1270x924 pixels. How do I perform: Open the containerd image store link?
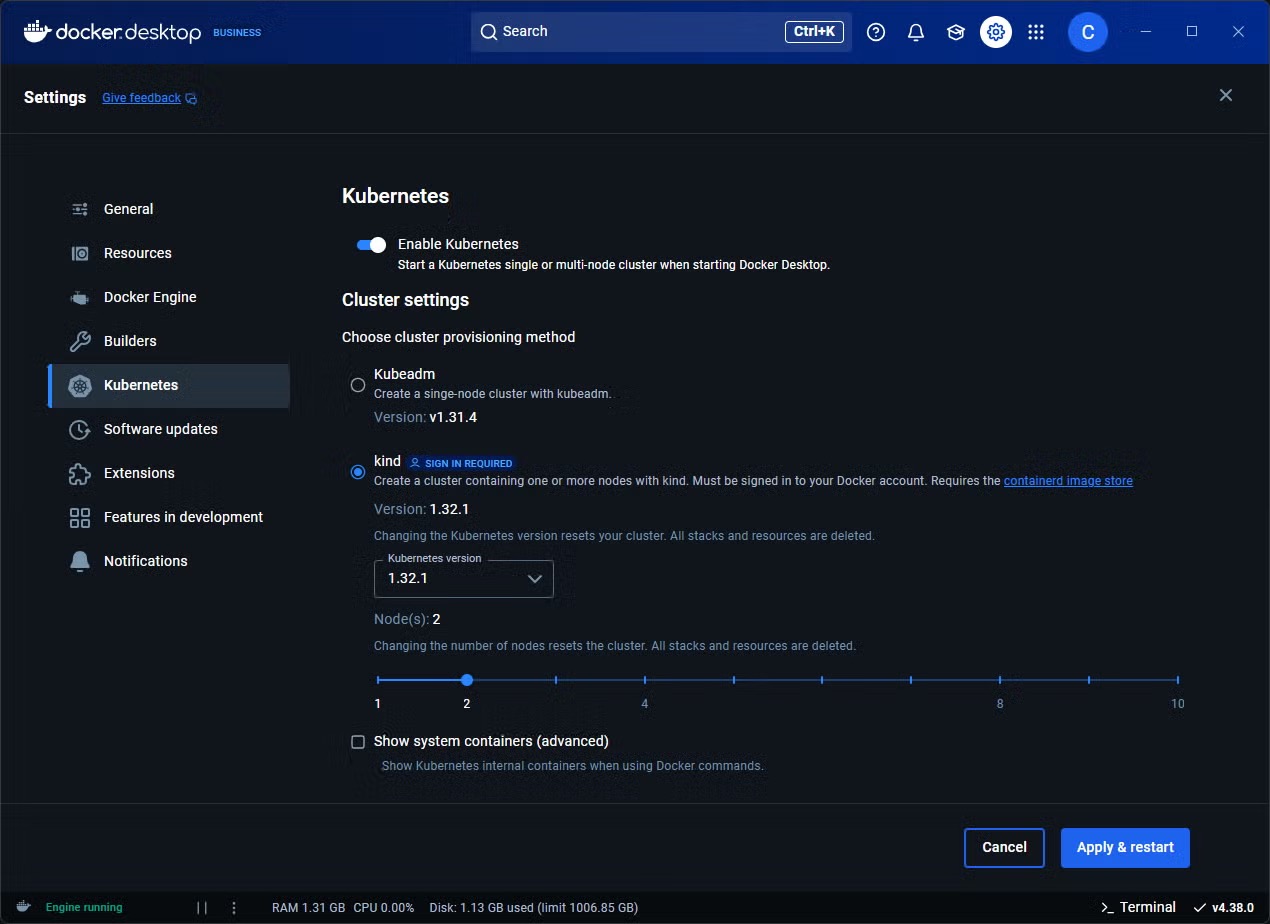pyautogui.click(x=1068, y=481)
